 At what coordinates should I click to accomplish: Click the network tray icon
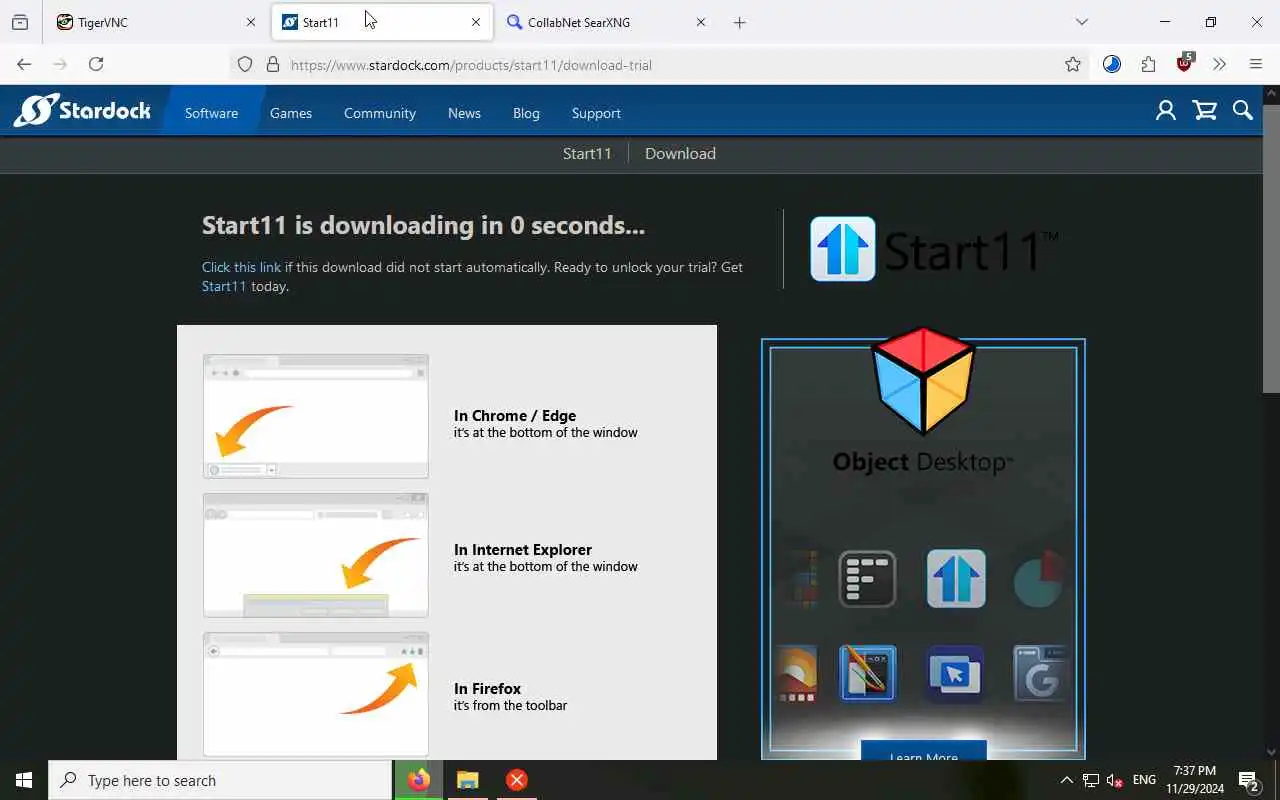pos(1091,780)
